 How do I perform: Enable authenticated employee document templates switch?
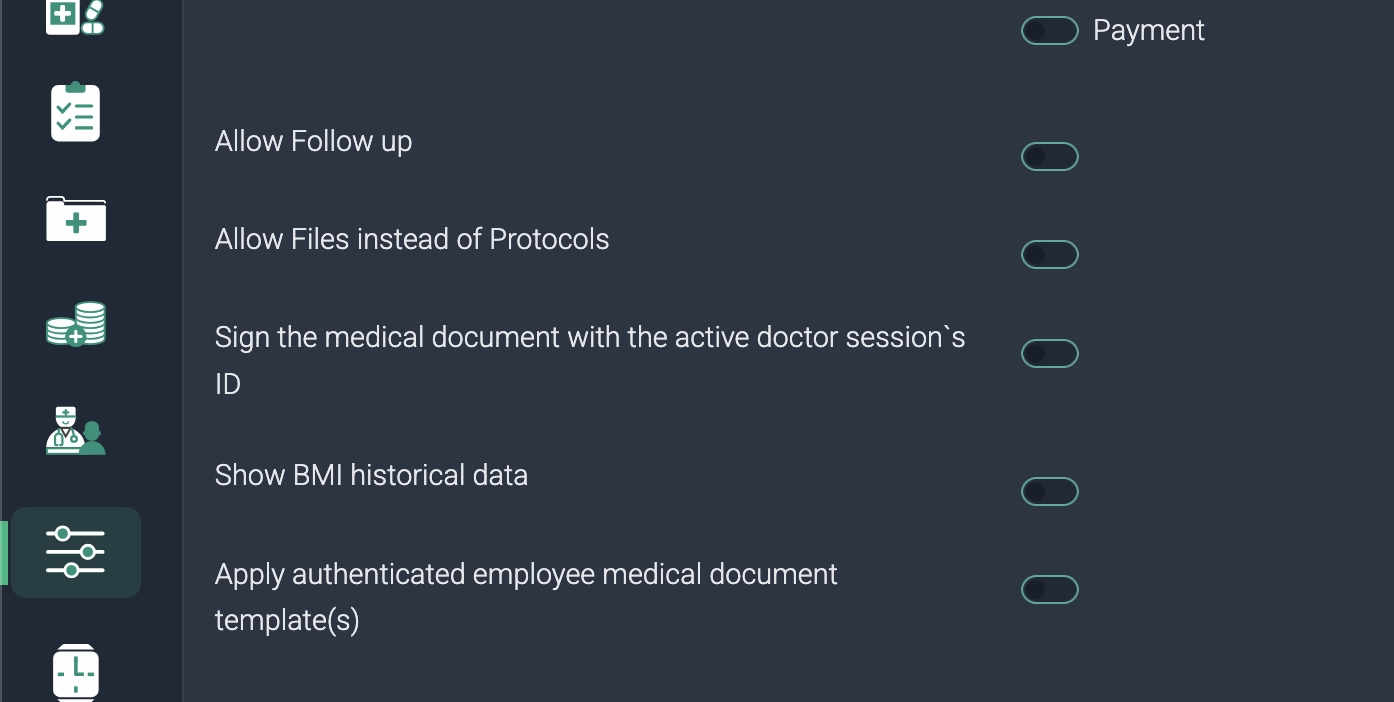(x=1049, y=590)
